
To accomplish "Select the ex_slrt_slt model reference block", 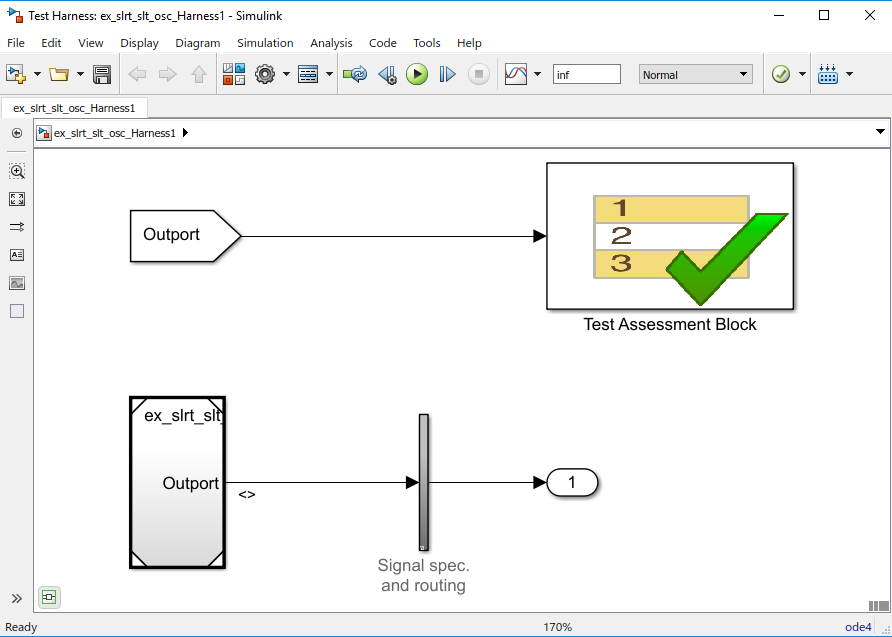I will click(x=177, y=482).
